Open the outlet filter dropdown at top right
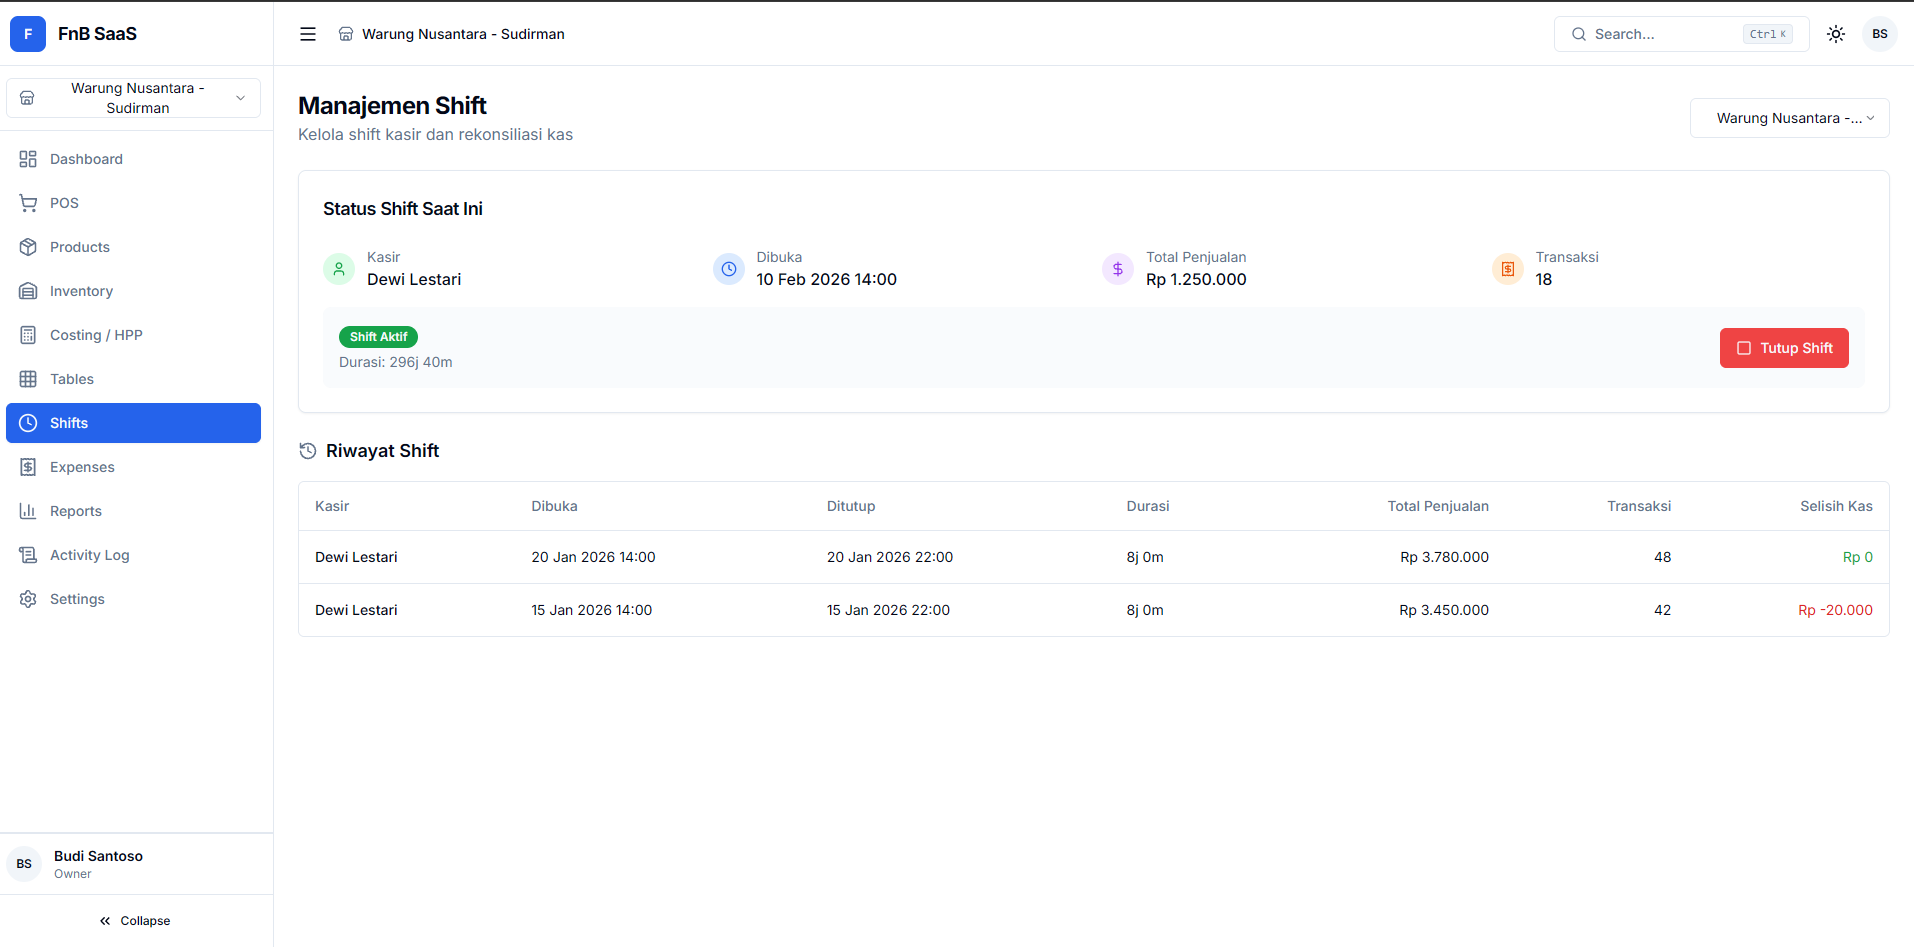Screen dimensions: 1914x947 click(1788, 118)
